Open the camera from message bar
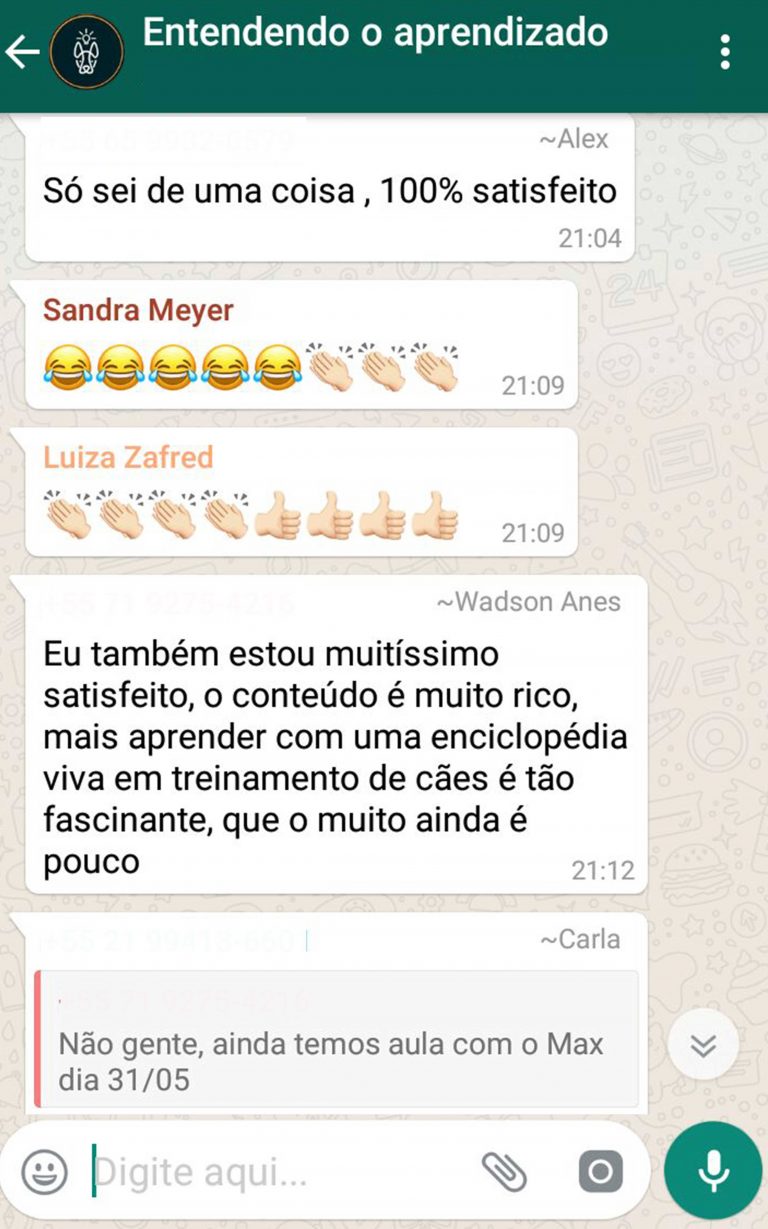The image size is (768, 1229). point(600,1171)
